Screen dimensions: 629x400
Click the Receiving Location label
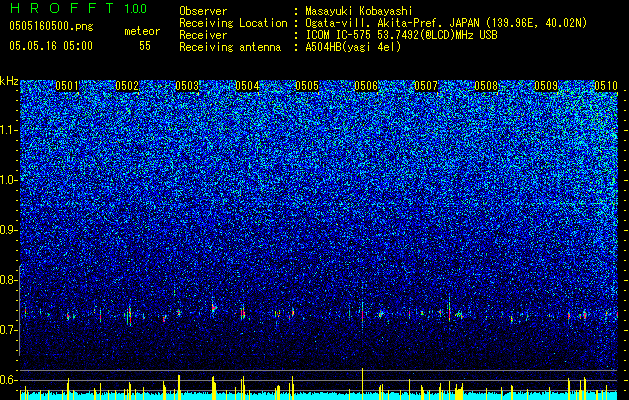click(233, 23)
